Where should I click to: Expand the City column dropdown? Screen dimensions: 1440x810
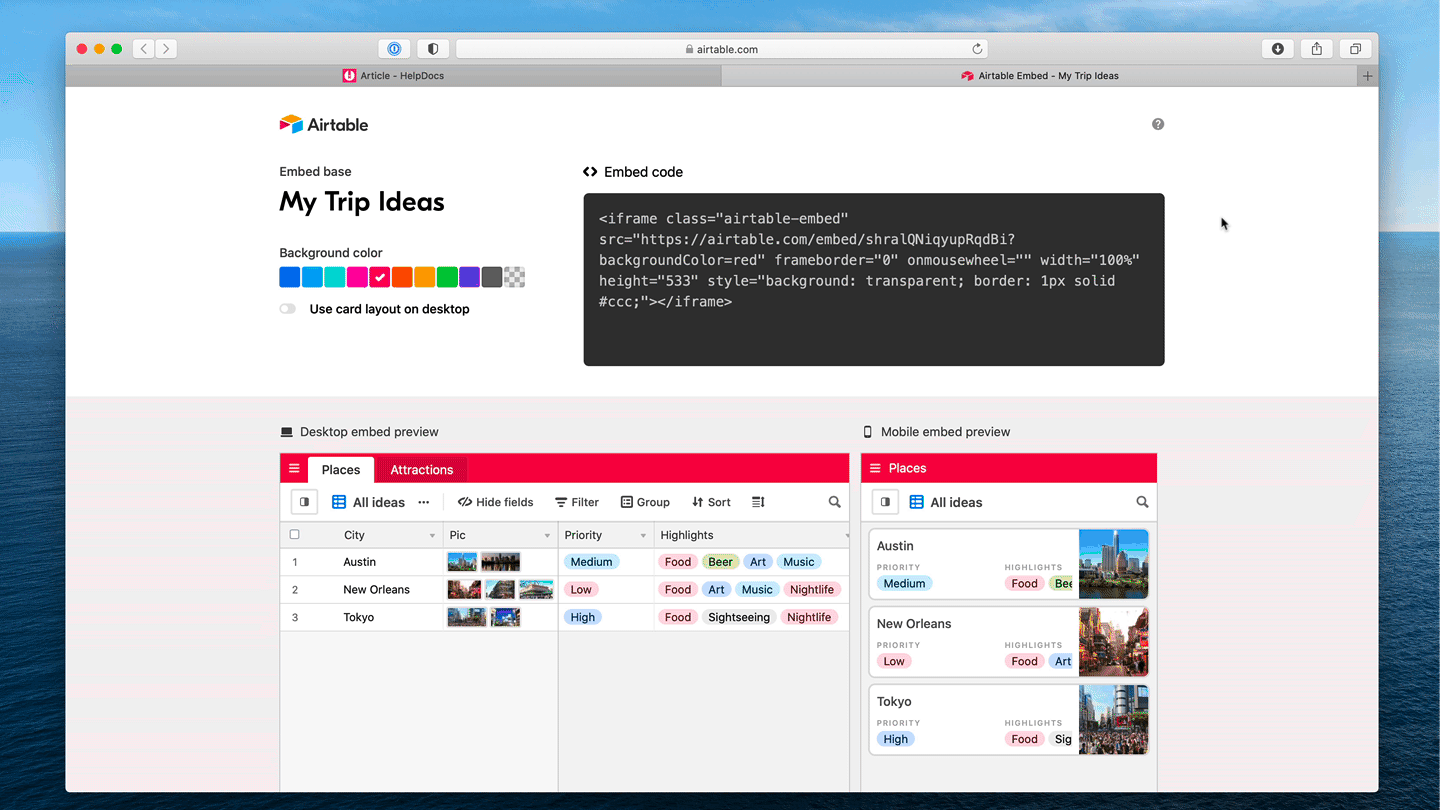432,536
